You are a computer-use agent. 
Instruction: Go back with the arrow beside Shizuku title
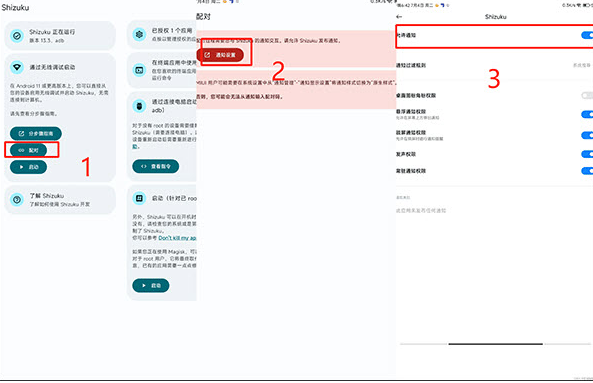pos(399,17)
